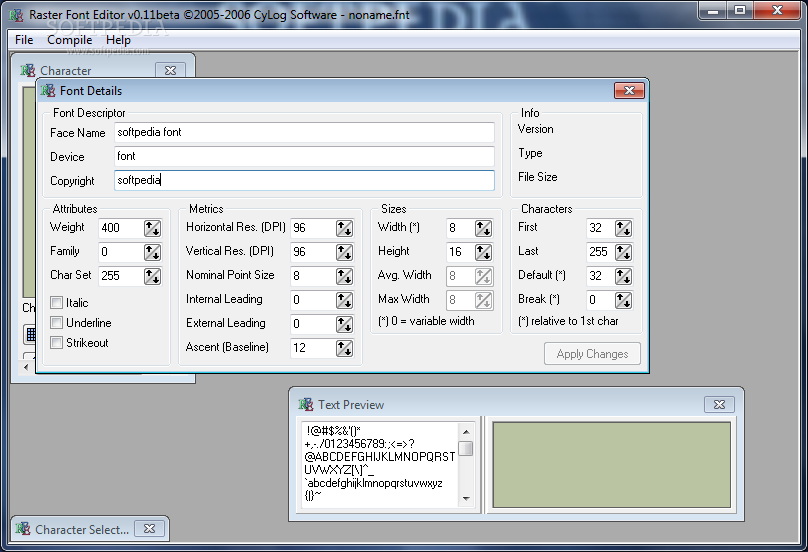The height and width of the screenshot is (552, 808).
Task: Click the Apply Changes button
Action: coord(592,354)
